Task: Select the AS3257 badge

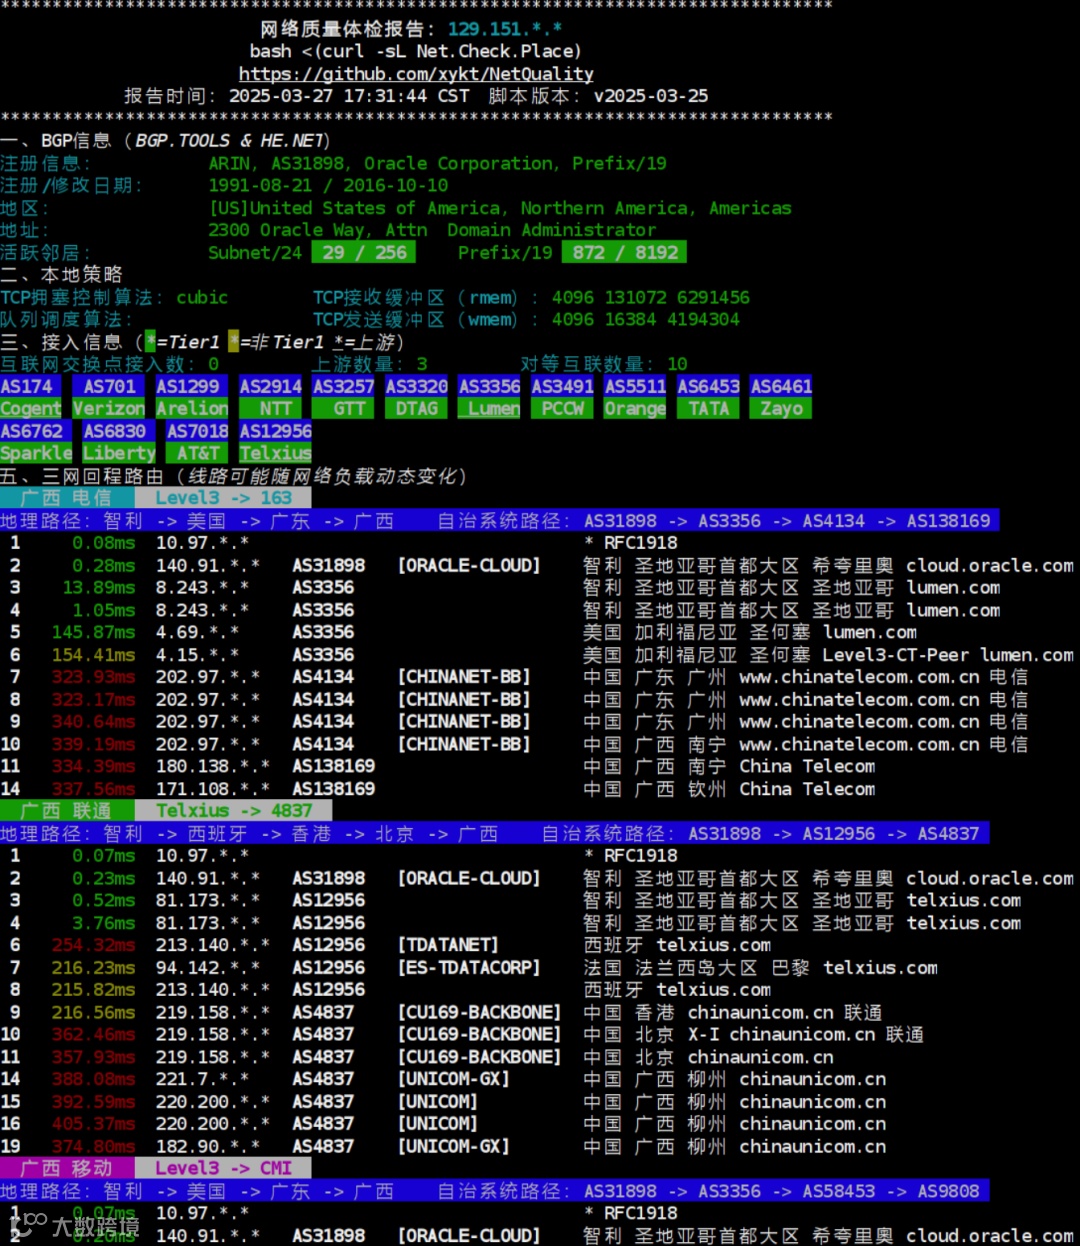Action: tap(343, 386)
